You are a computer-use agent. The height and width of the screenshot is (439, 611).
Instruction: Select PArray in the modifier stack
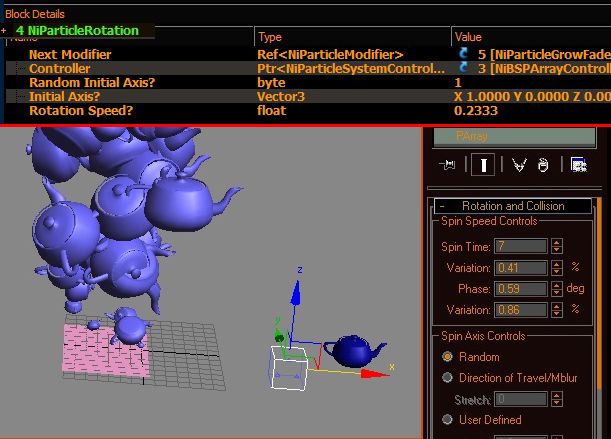514,137
